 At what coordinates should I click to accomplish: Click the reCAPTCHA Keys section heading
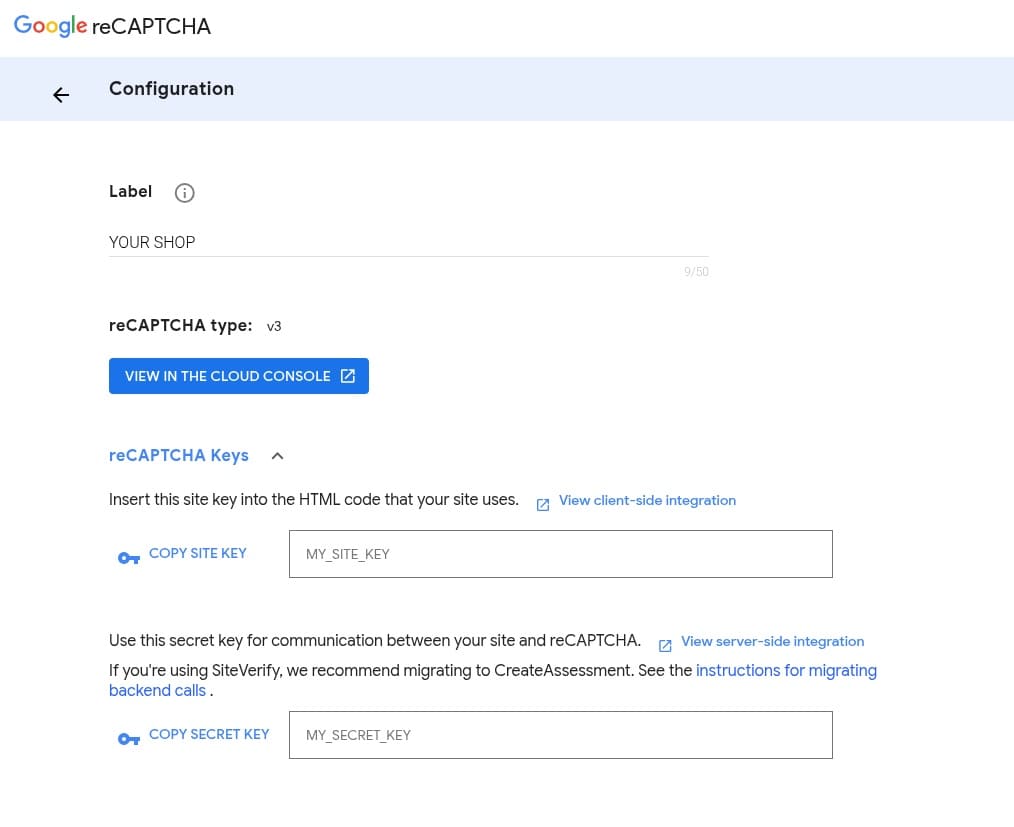(178, 455)
